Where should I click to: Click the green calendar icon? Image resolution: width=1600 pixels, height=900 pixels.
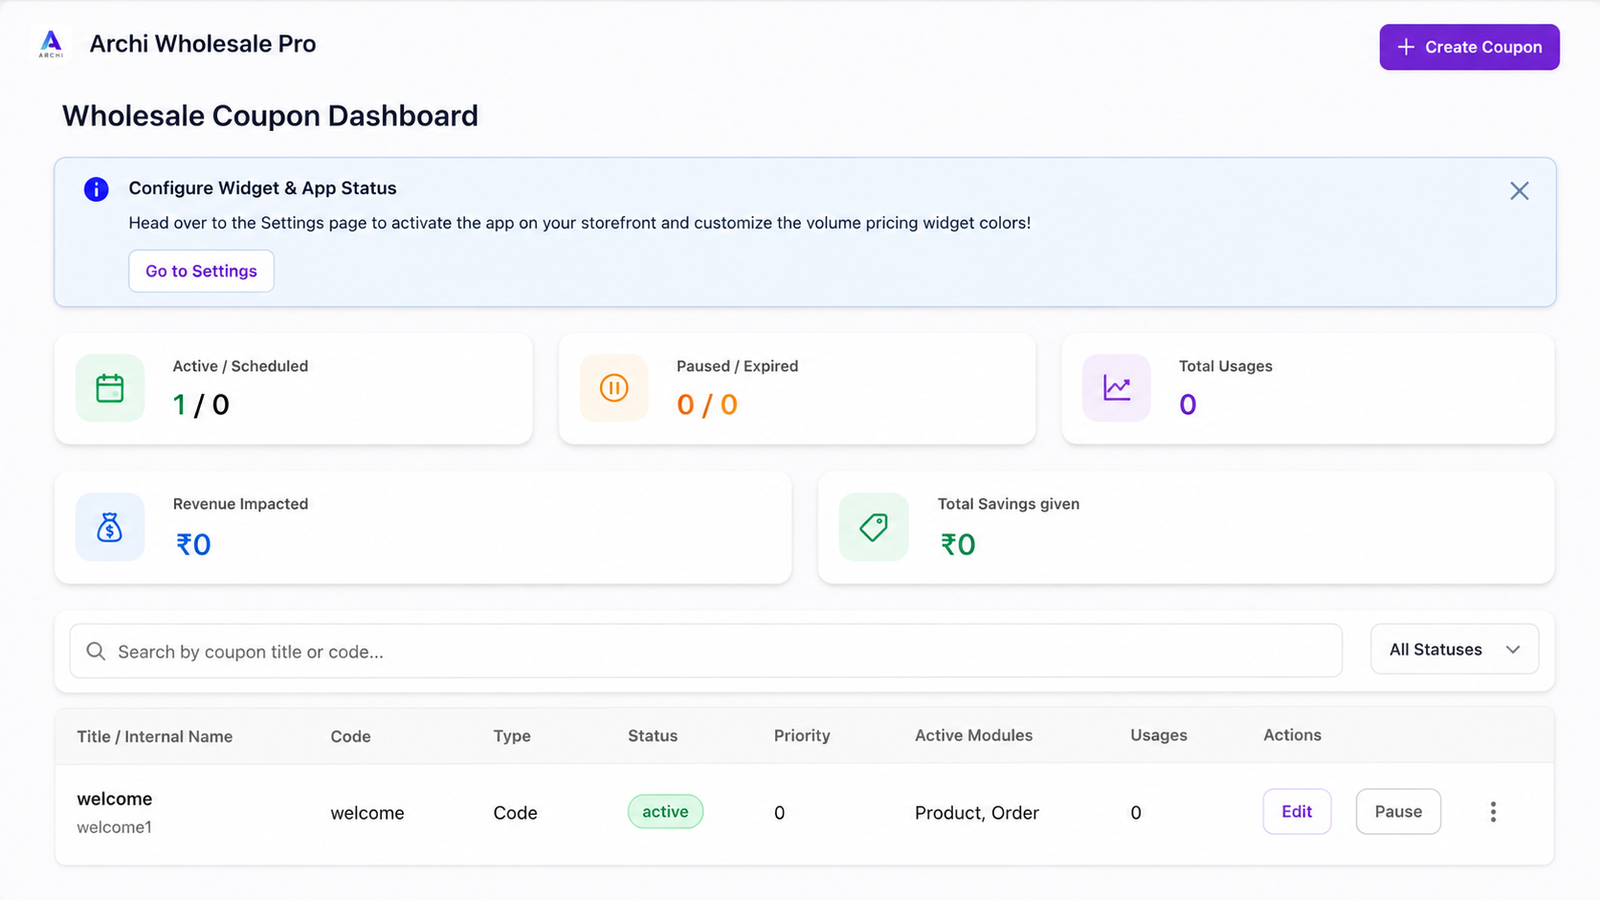[x=110, y=388]
